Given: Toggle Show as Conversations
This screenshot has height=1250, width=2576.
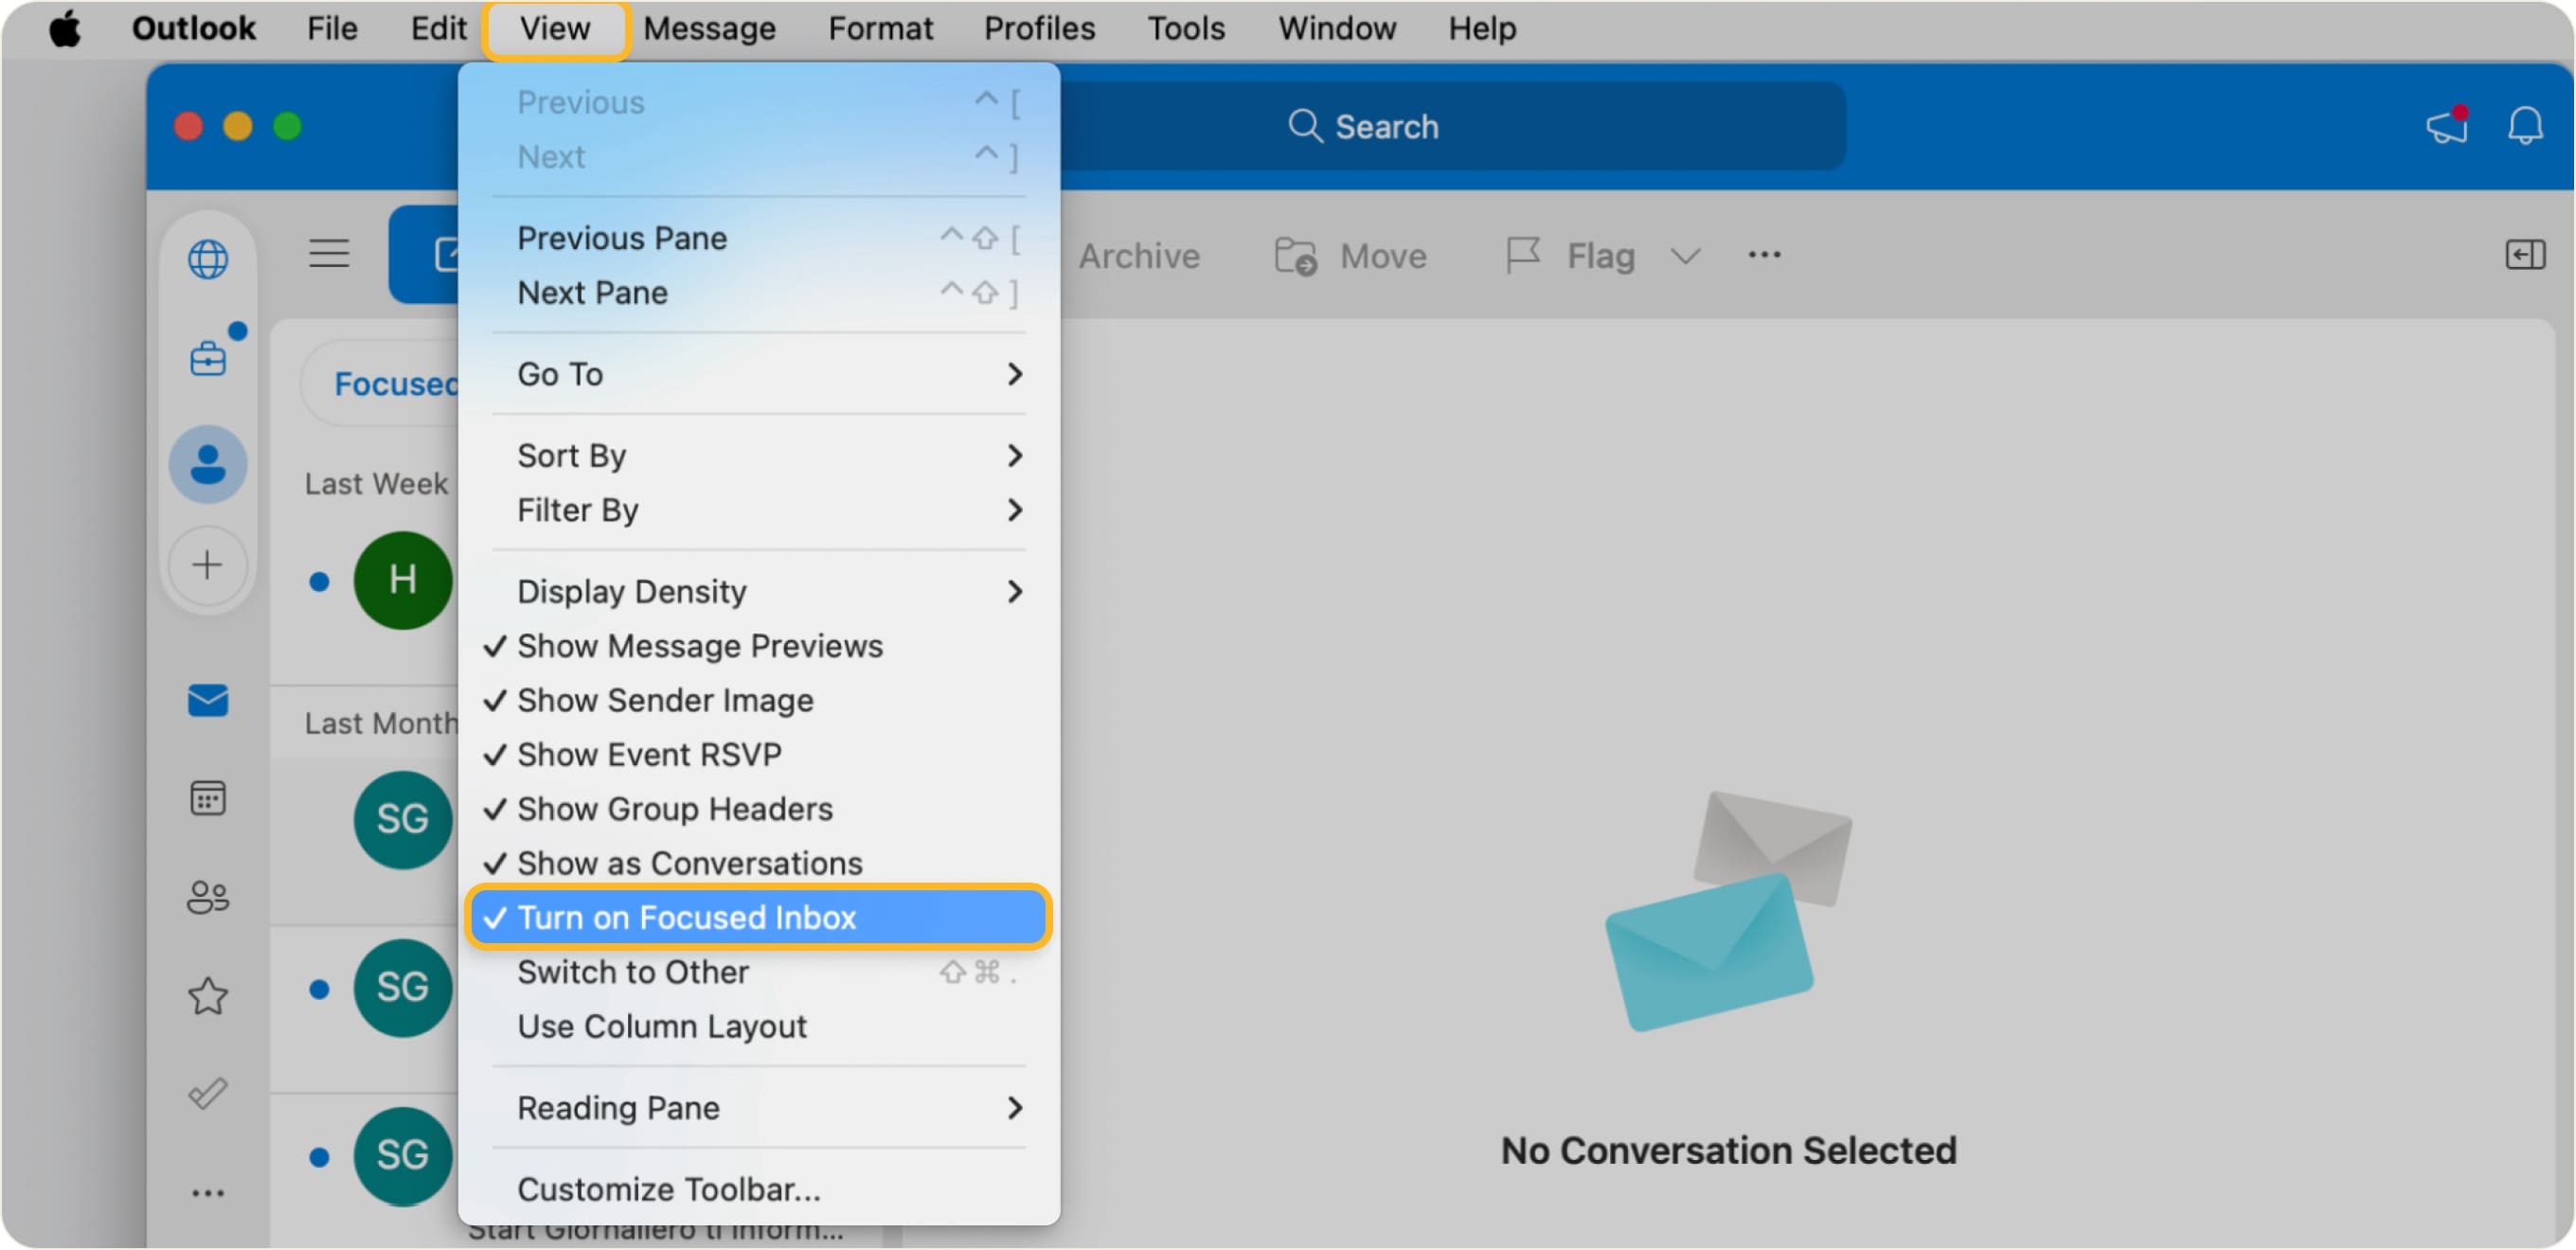Looking at the screenshot, I should [758, 863].
